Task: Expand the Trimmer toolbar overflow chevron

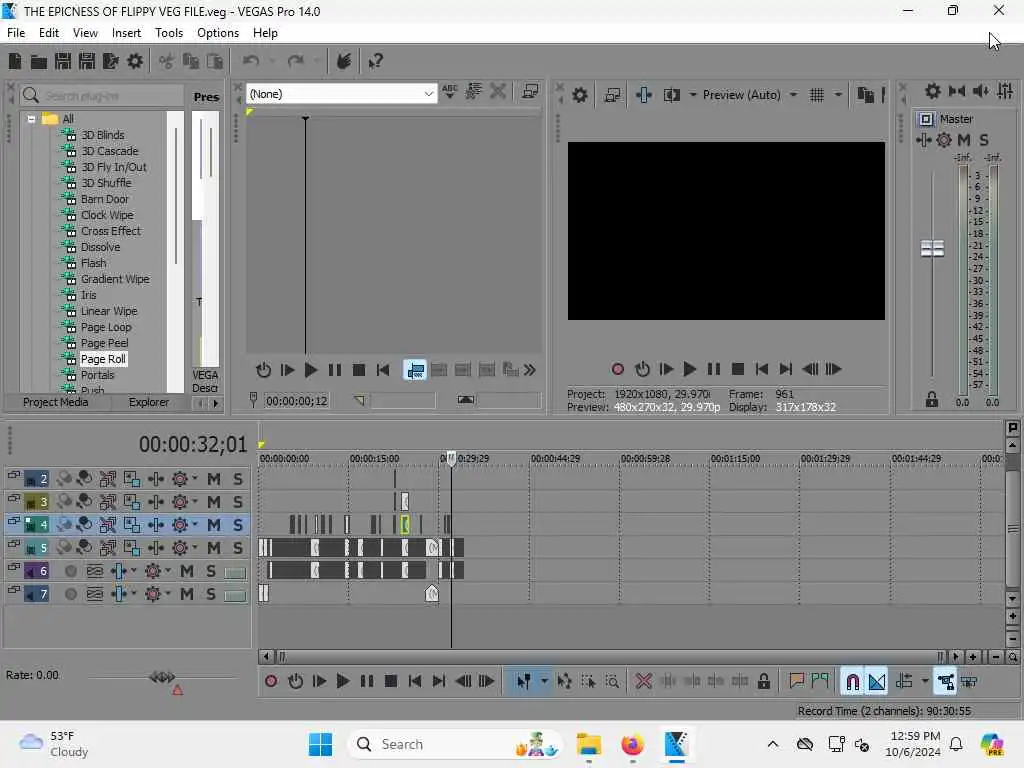Action: [530, 370]
